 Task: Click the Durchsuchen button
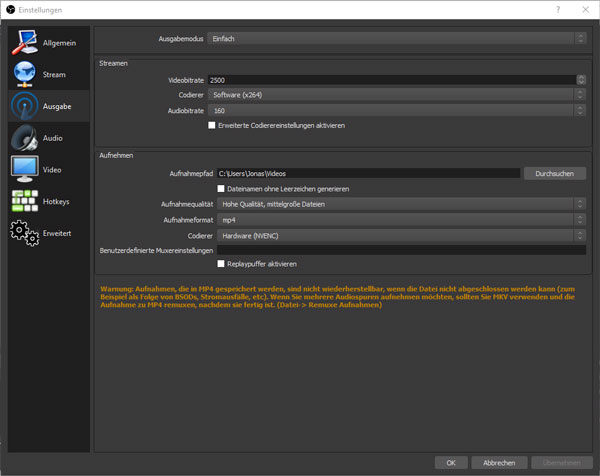(x=554, y=173)
